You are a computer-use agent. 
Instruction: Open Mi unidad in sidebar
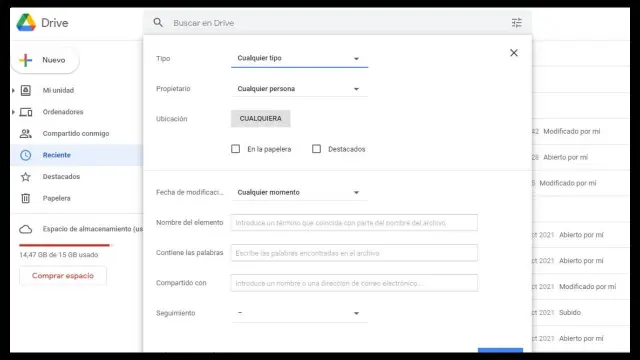(x=58, y=90)
